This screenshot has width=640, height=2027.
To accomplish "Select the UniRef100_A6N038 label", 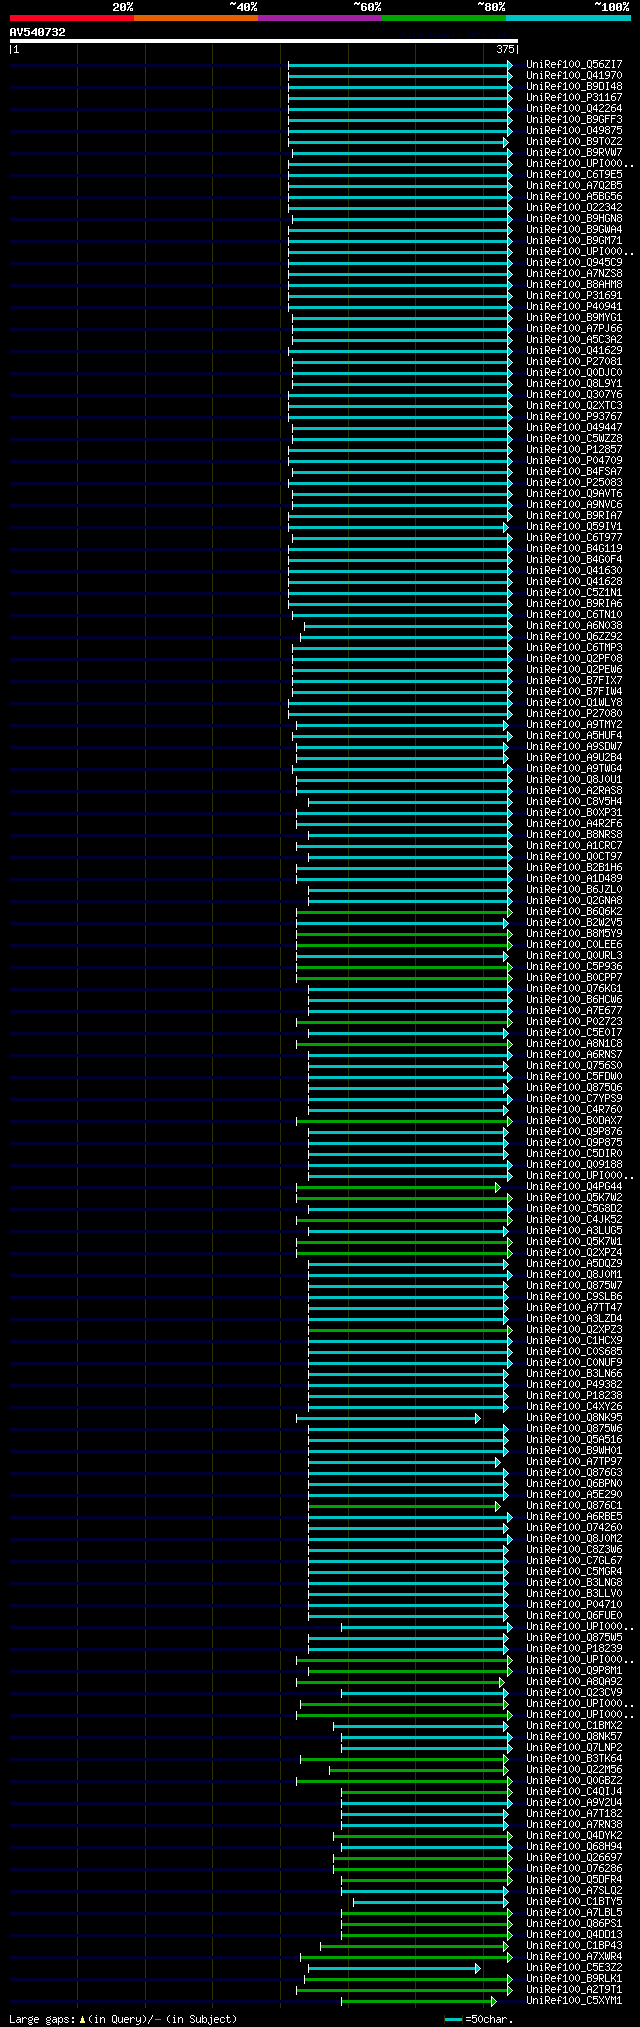I will point(574,625).
